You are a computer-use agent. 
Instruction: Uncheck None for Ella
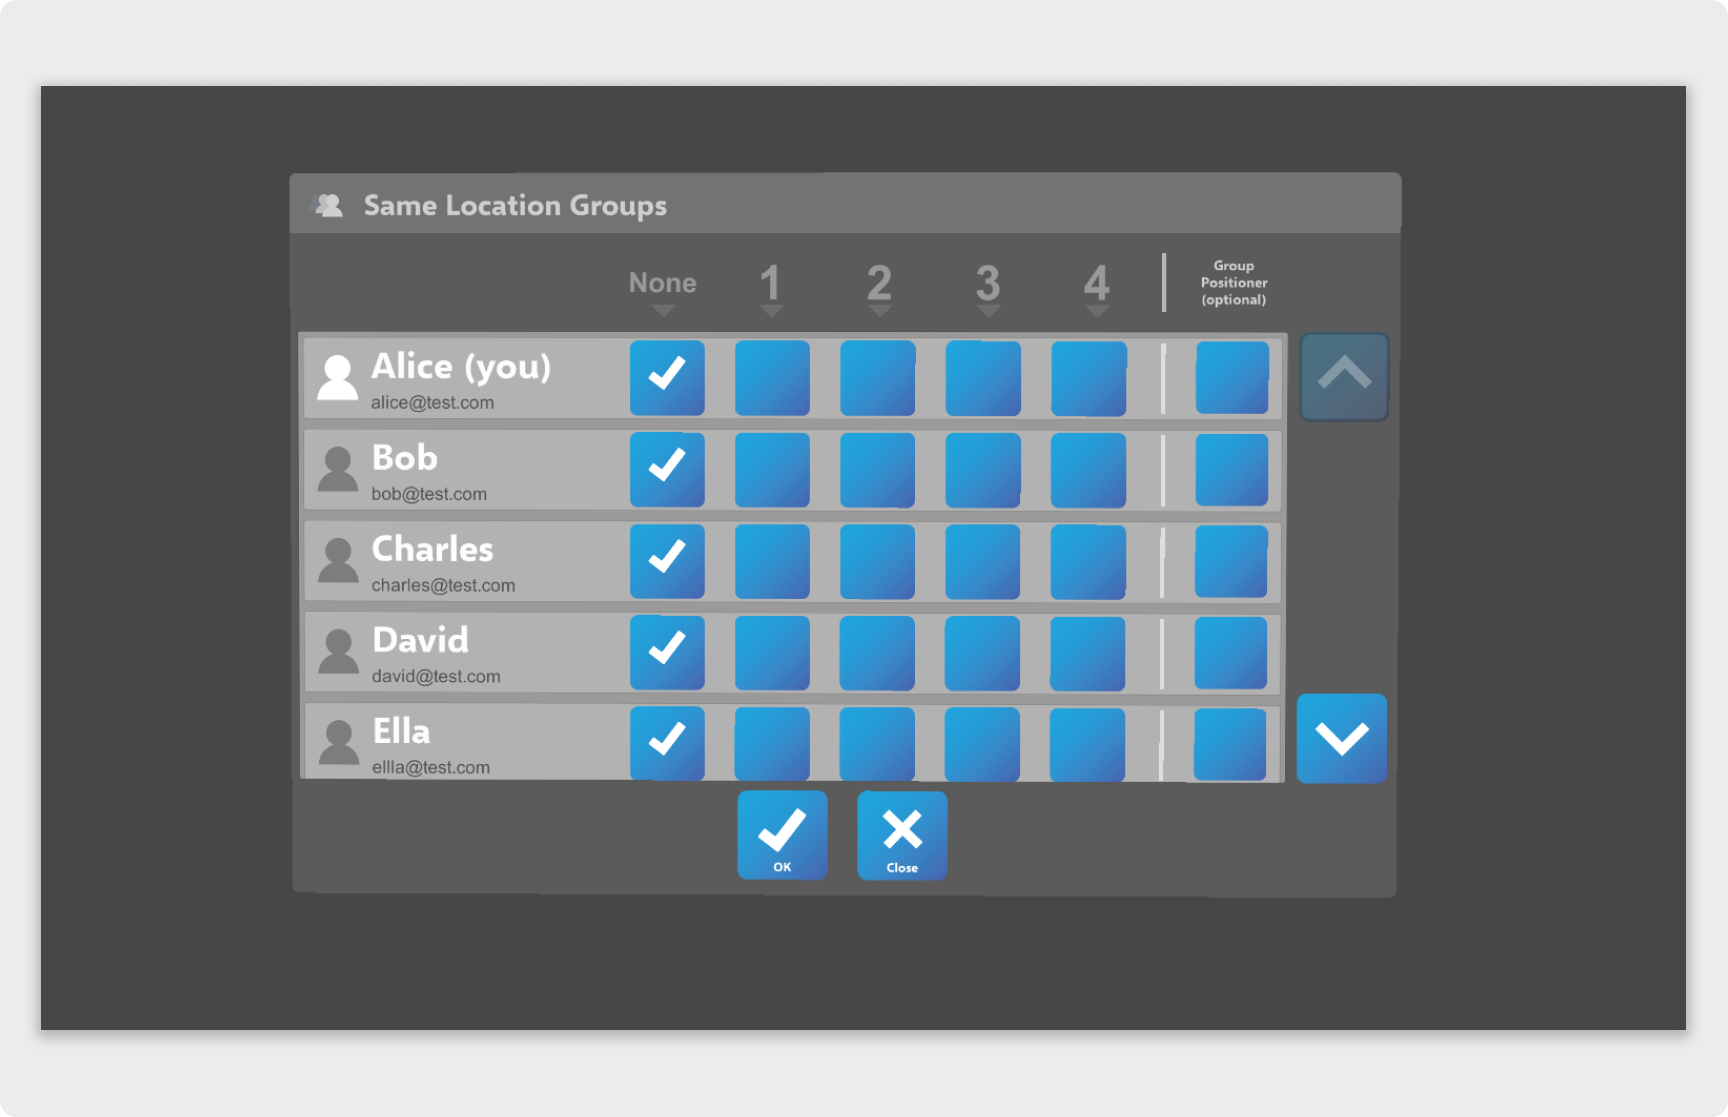[x=667, y=743]
